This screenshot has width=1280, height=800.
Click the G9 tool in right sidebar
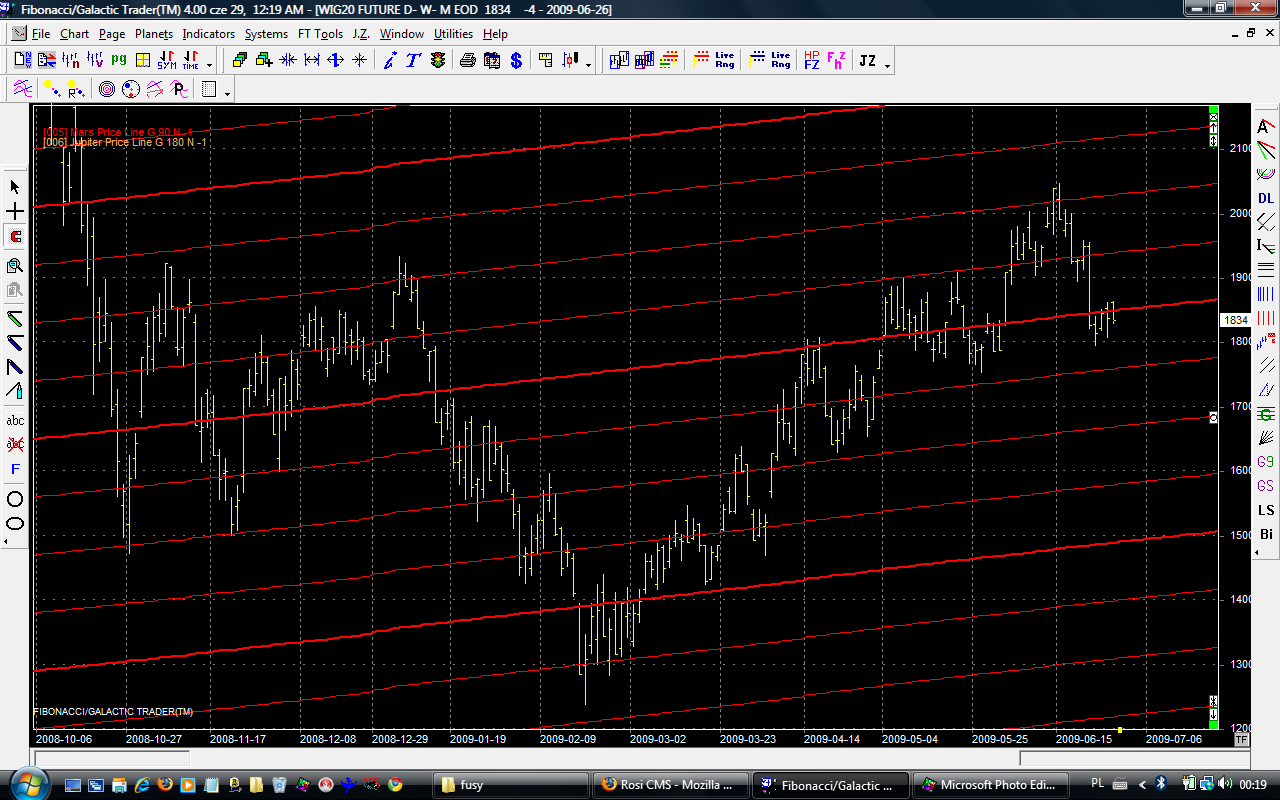(x=1266, y=462)
